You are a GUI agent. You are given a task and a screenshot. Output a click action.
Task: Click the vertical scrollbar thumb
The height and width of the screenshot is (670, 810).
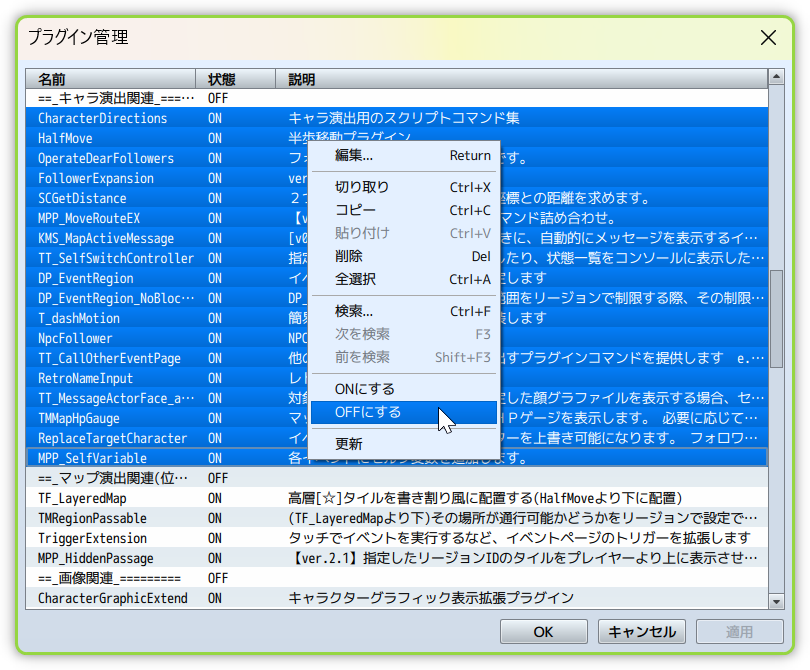coord(776,319)
